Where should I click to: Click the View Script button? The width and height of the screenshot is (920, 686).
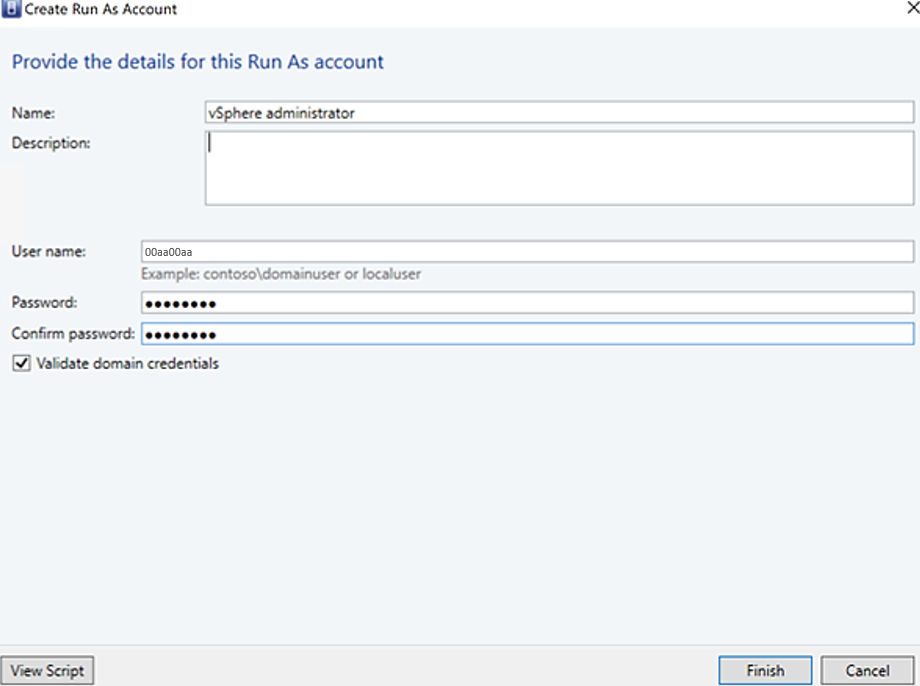pos(48,670)
